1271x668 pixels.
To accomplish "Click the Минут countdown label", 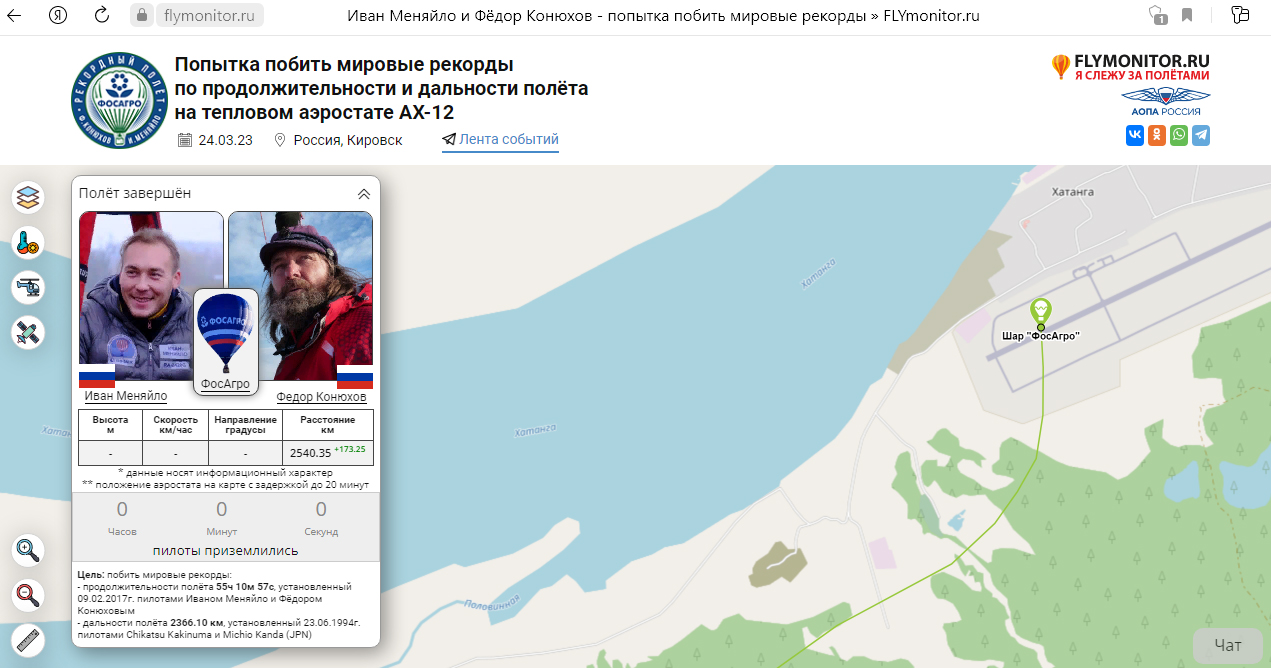I will click(x=221, y=532).
